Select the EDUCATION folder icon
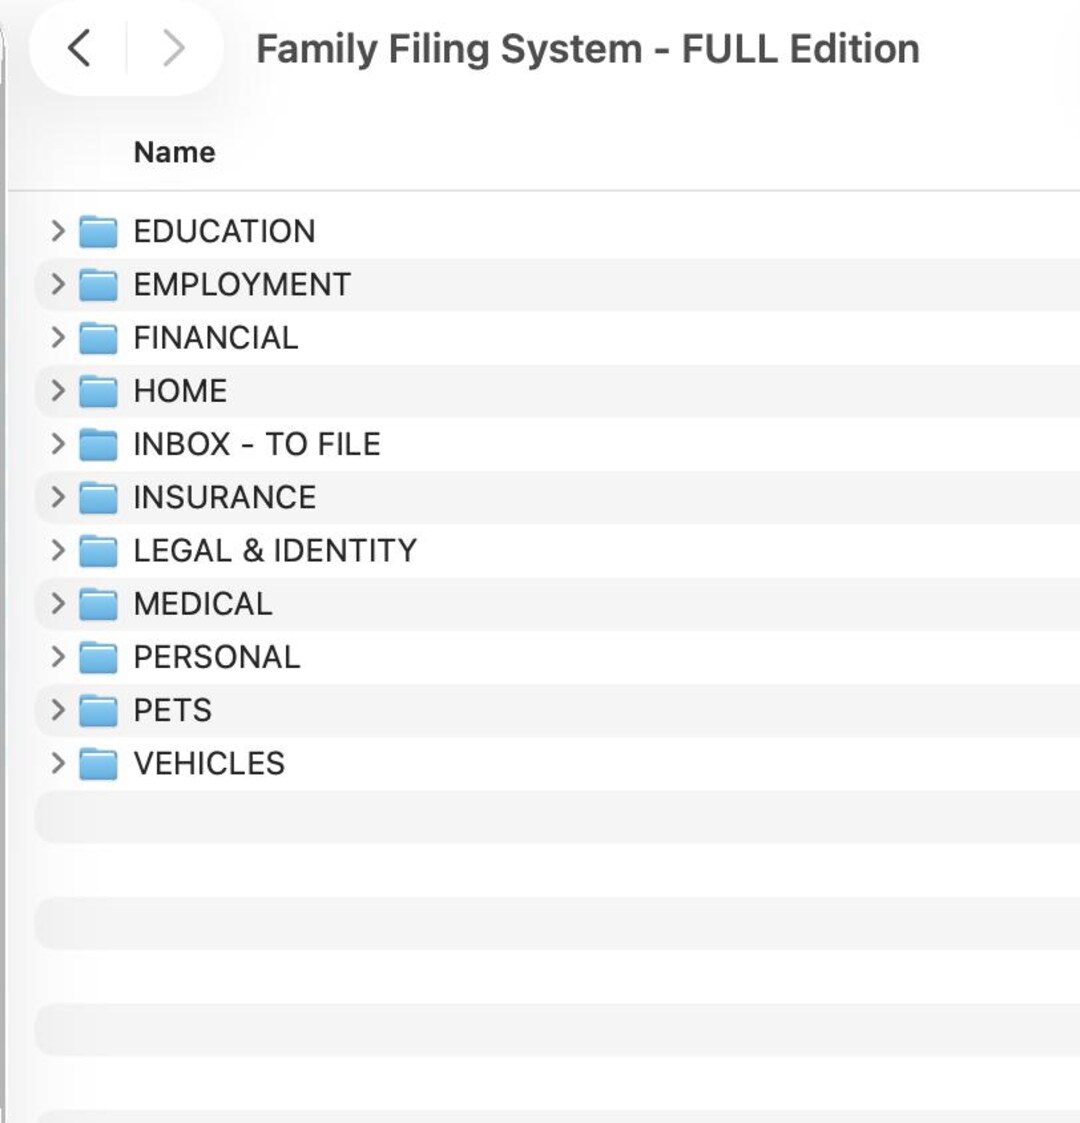The width and height of the screenshot is (1080, 1123). tap(98, 231)
